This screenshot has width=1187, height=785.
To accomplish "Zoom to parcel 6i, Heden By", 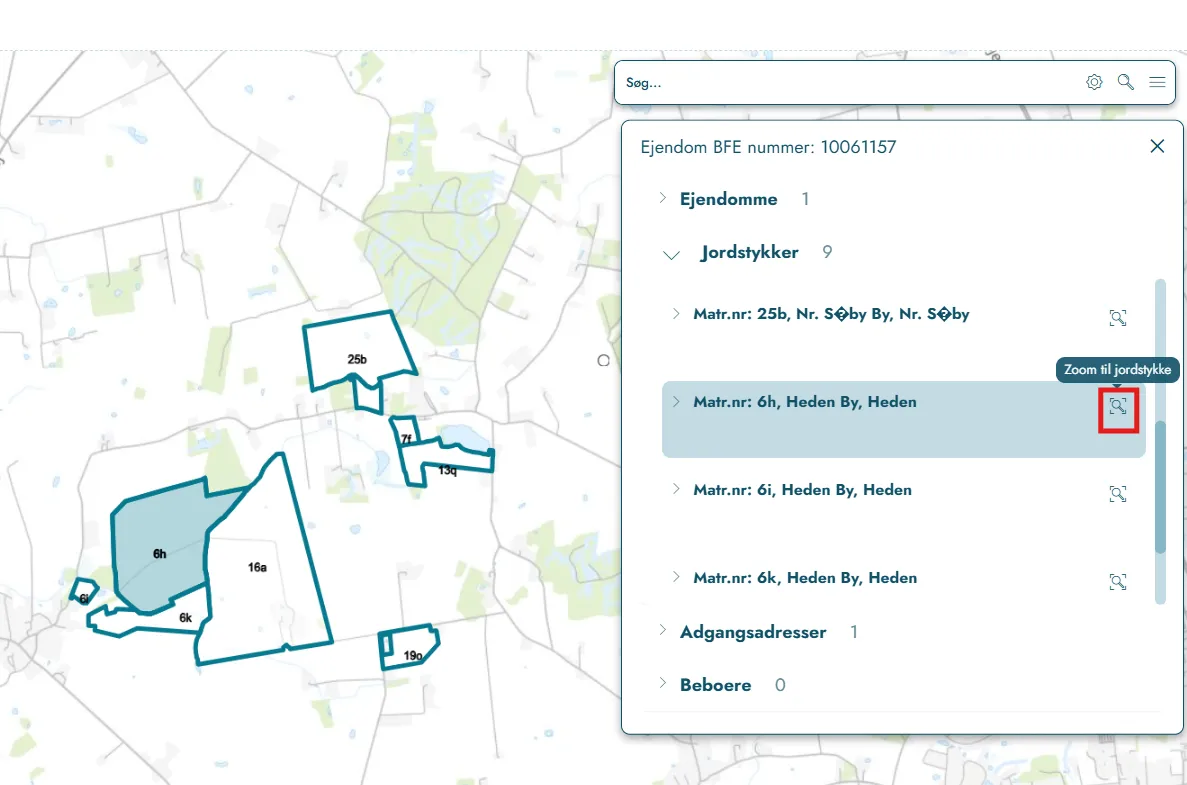I will click(x=1117, y=494).
